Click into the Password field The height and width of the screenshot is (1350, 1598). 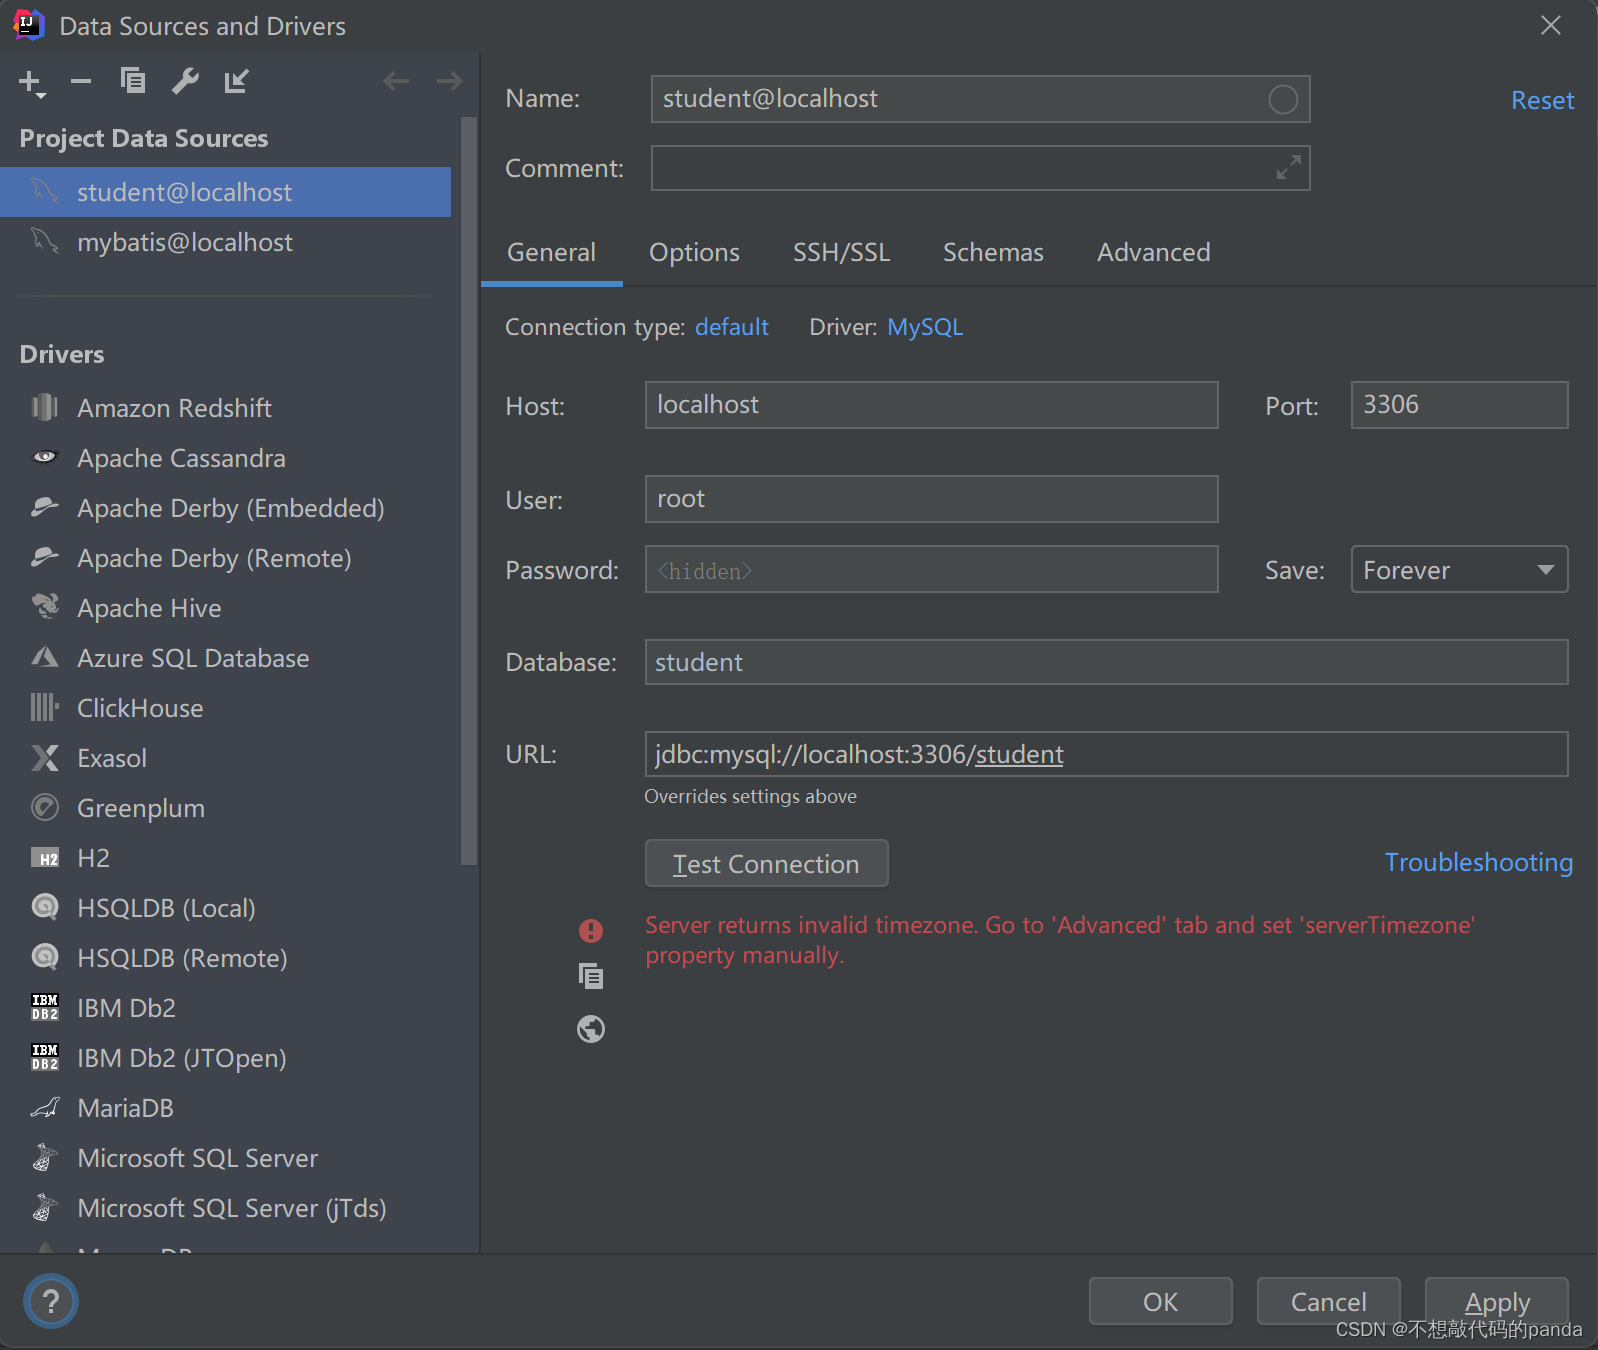[x=931, y=569]
